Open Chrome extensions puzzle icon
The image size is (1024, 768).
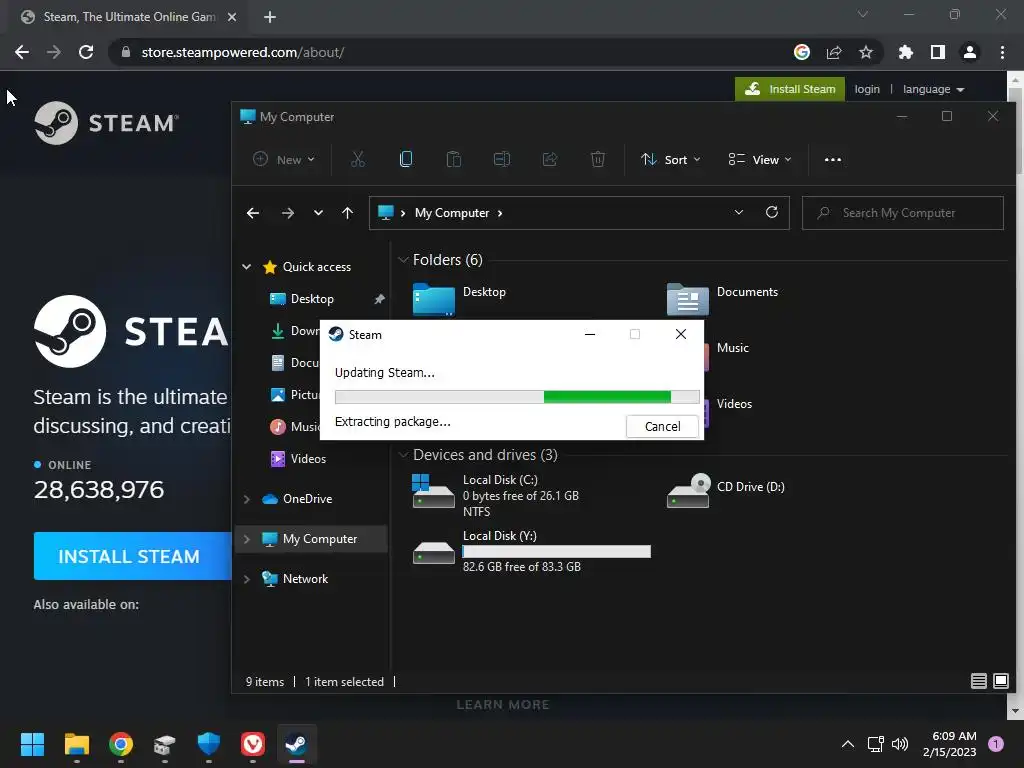[905, 52]
